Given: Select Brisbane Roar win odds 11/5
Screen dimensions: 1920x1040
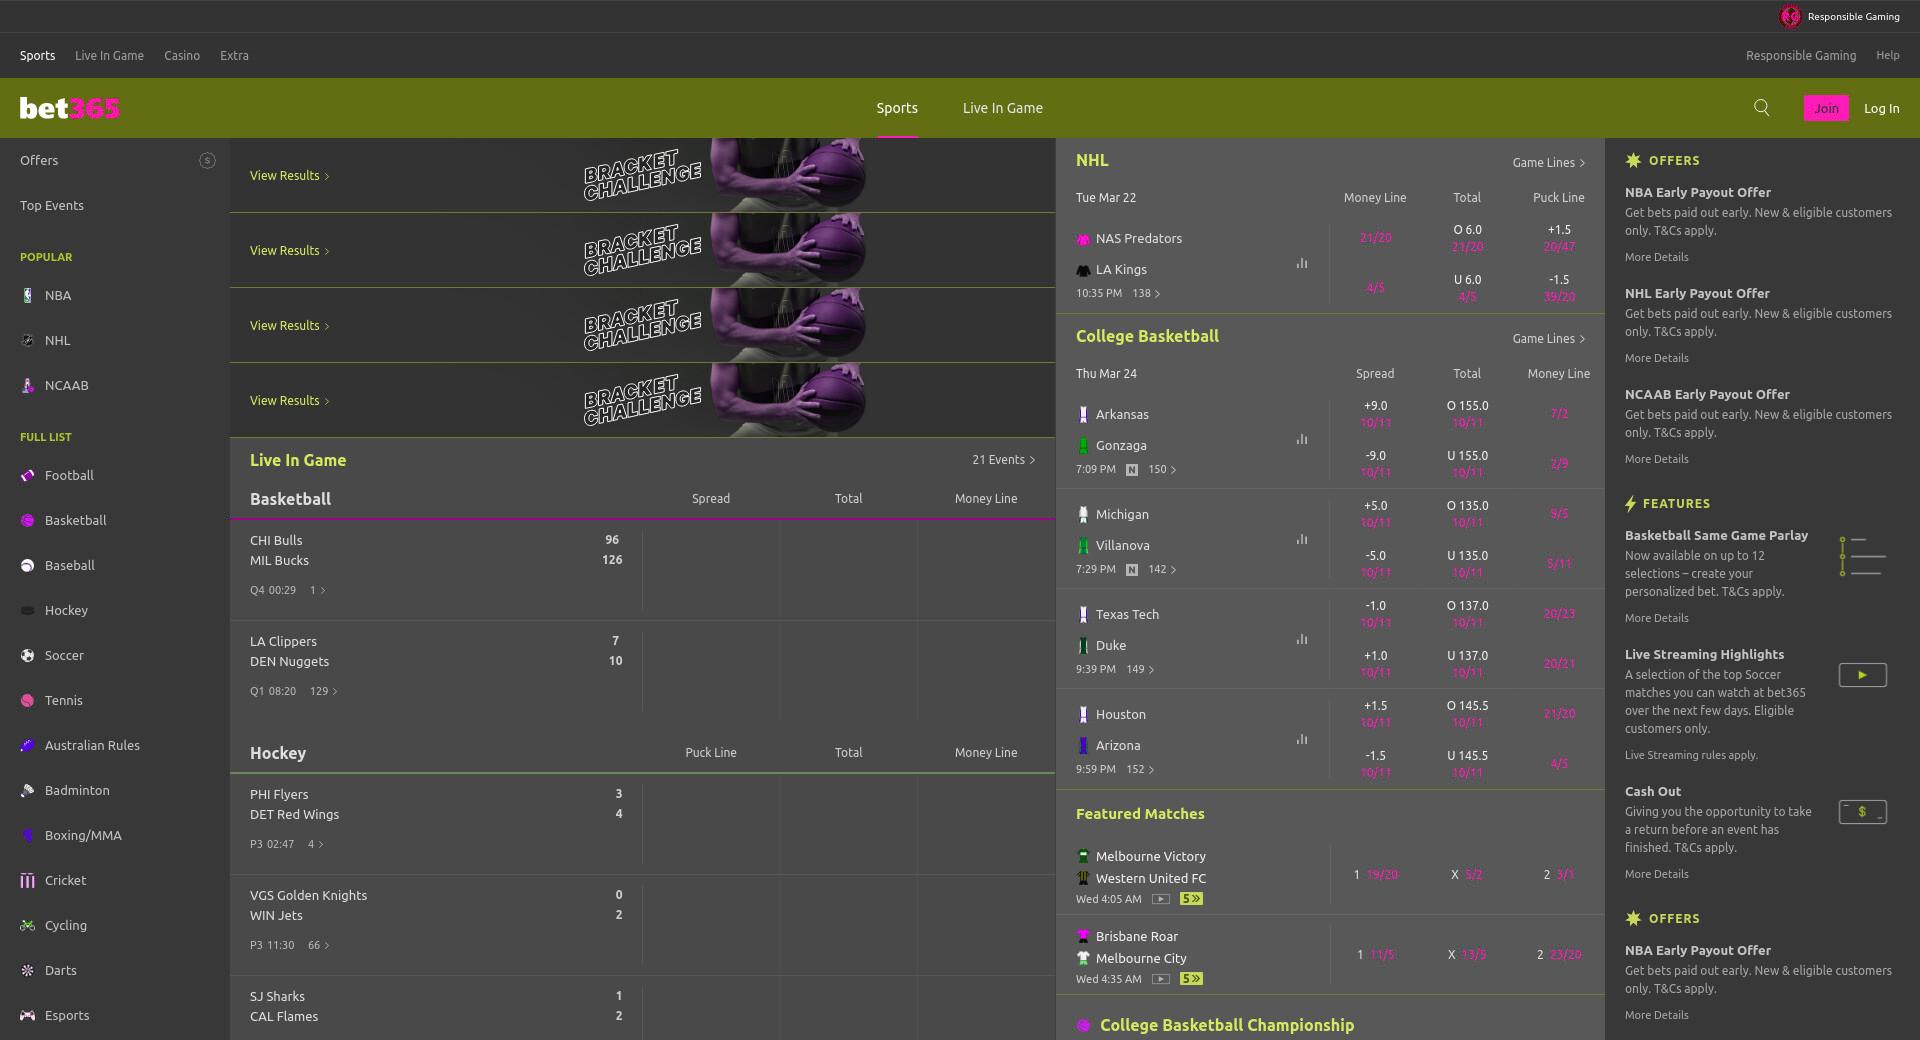Looking at the screenshot, I should click(x=1375, y=955).
